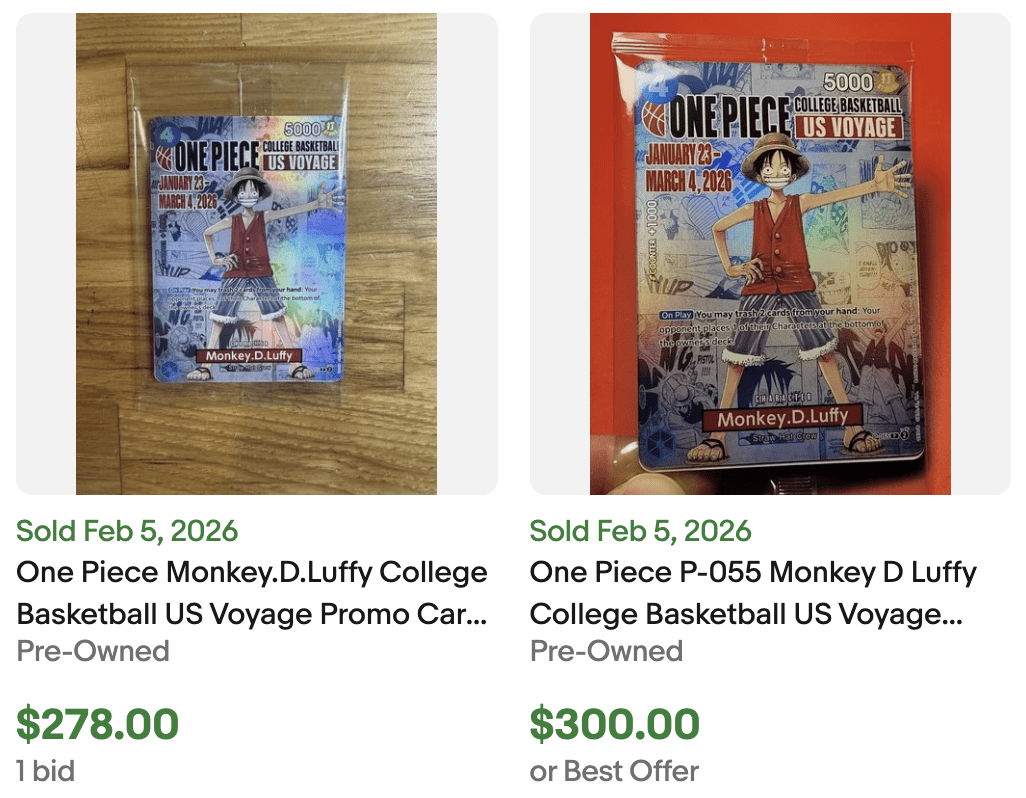
Task: Click truncated title ending in 'US Voyage...'
Action: click(x=746, y=614)
